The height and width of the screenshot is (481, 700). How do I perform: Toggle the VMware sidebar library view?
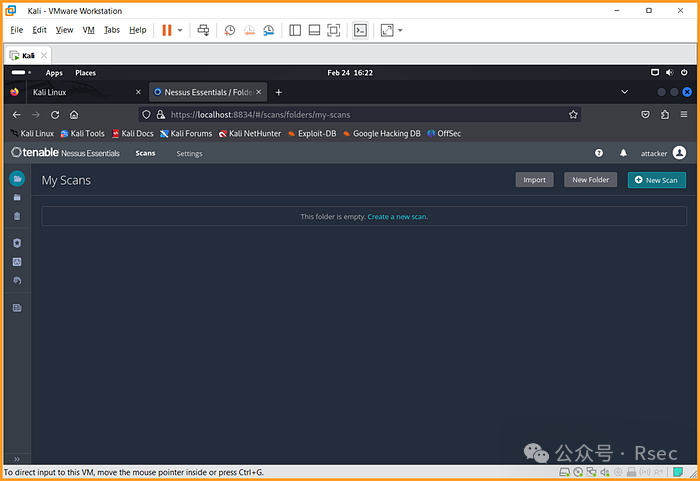(295, 30)
